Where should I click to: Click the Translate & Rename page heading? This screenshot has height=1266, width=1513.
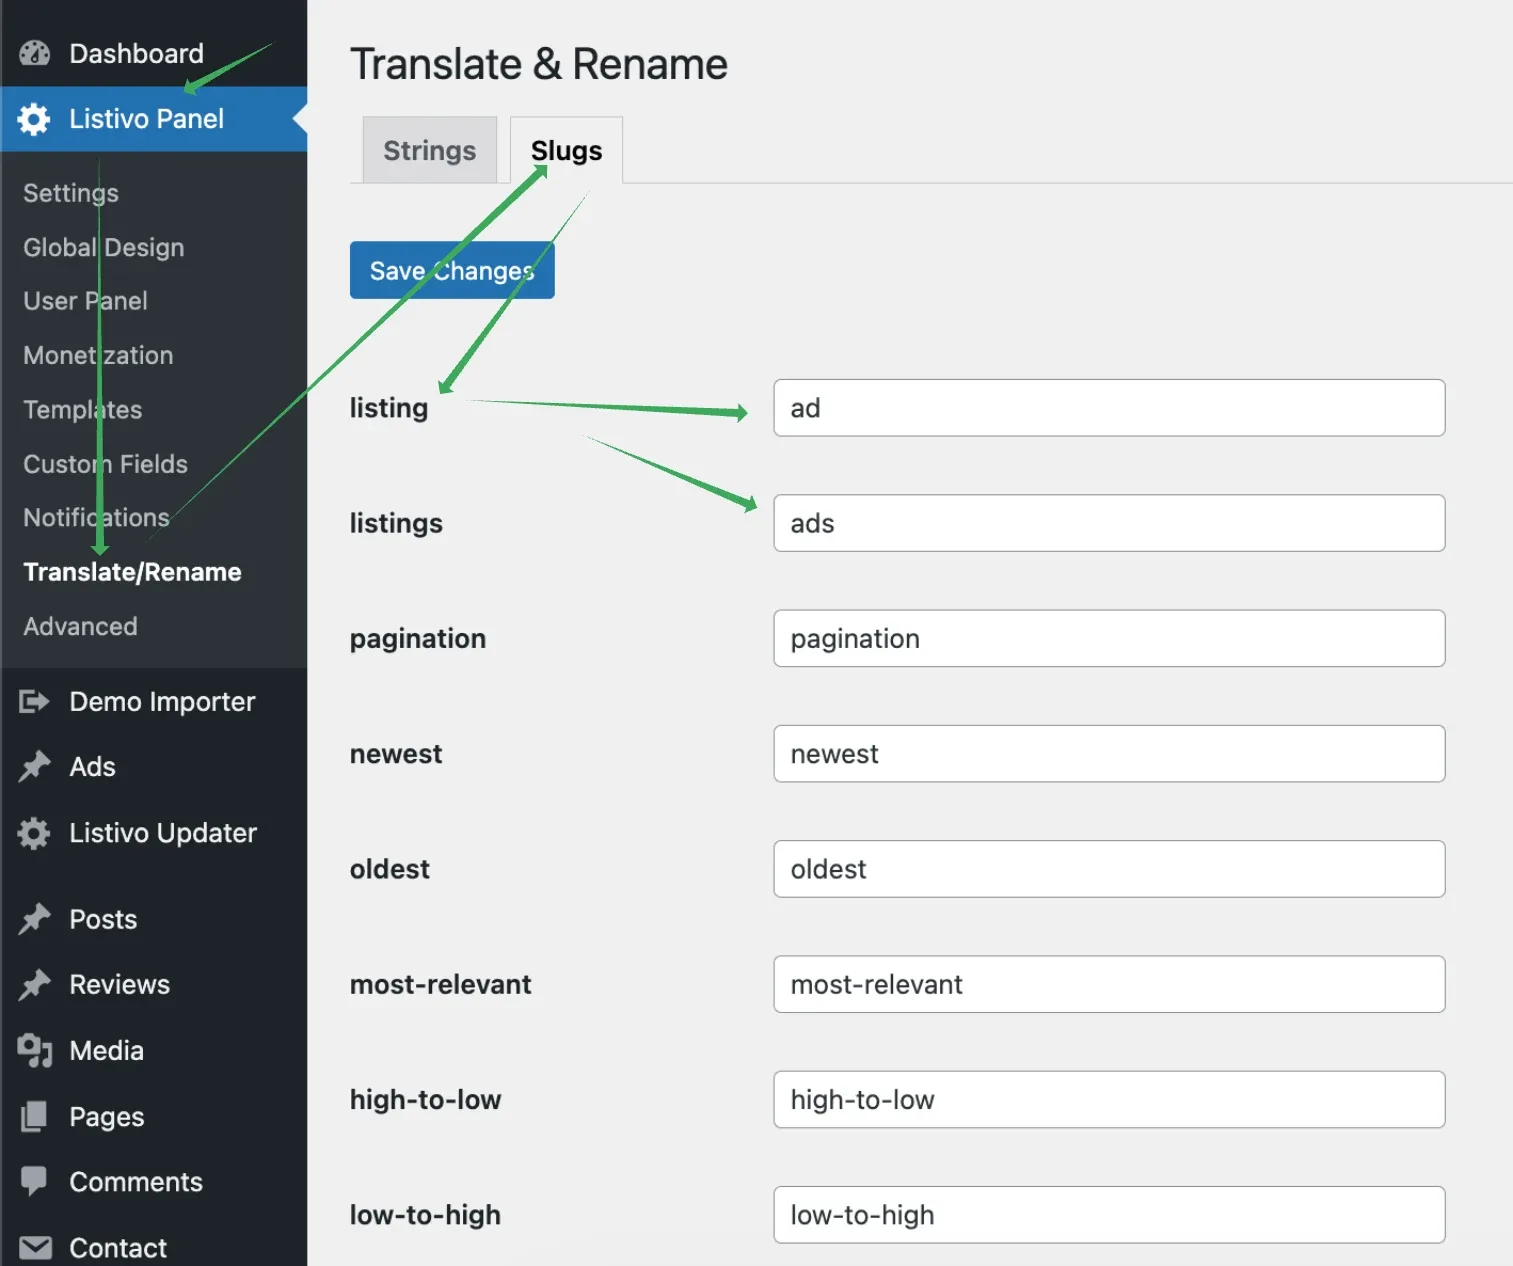pos(539,64)
